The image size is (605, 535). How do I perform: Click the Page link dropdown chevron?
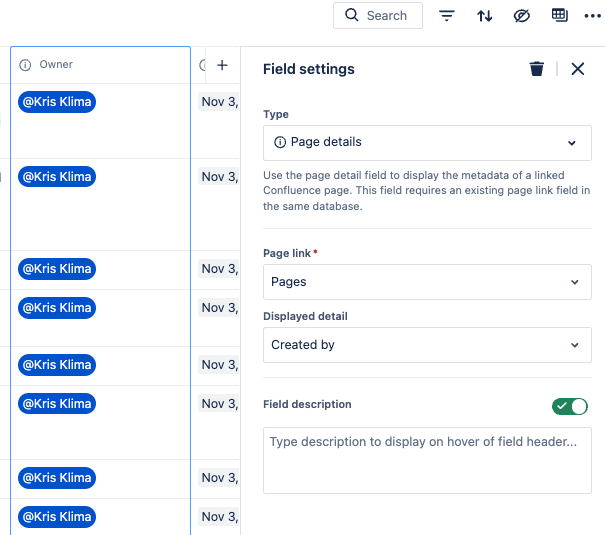(x=575, y=282)
